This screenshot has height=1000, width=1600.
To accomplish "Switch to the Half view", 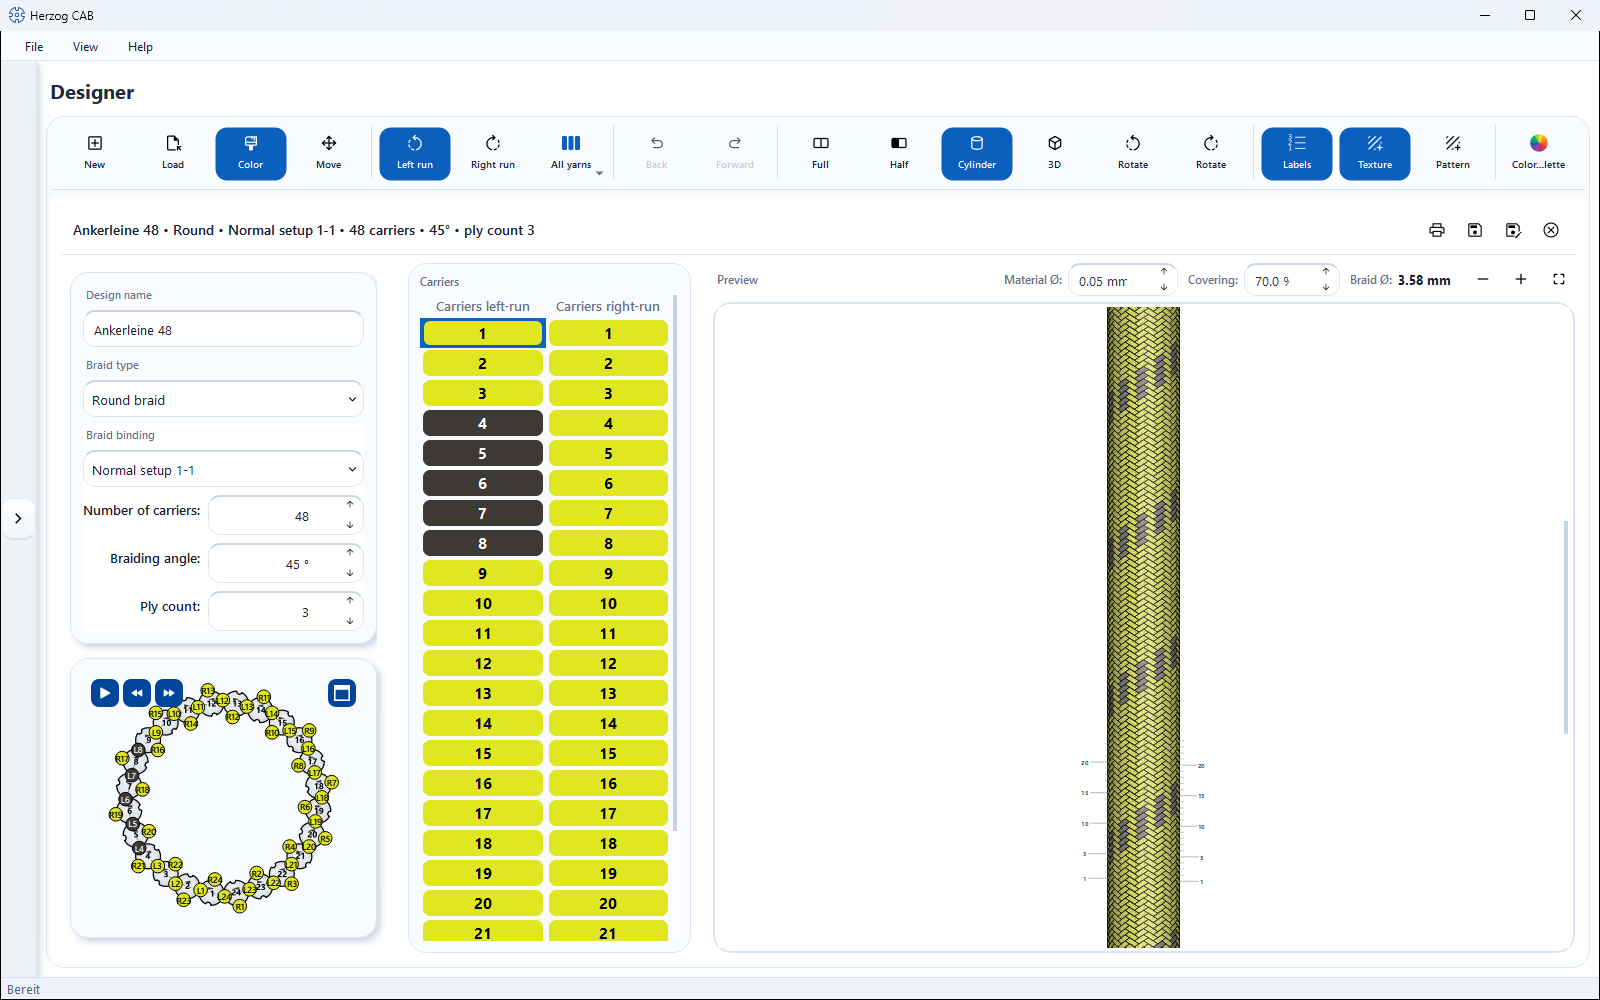I will point(899,153).
